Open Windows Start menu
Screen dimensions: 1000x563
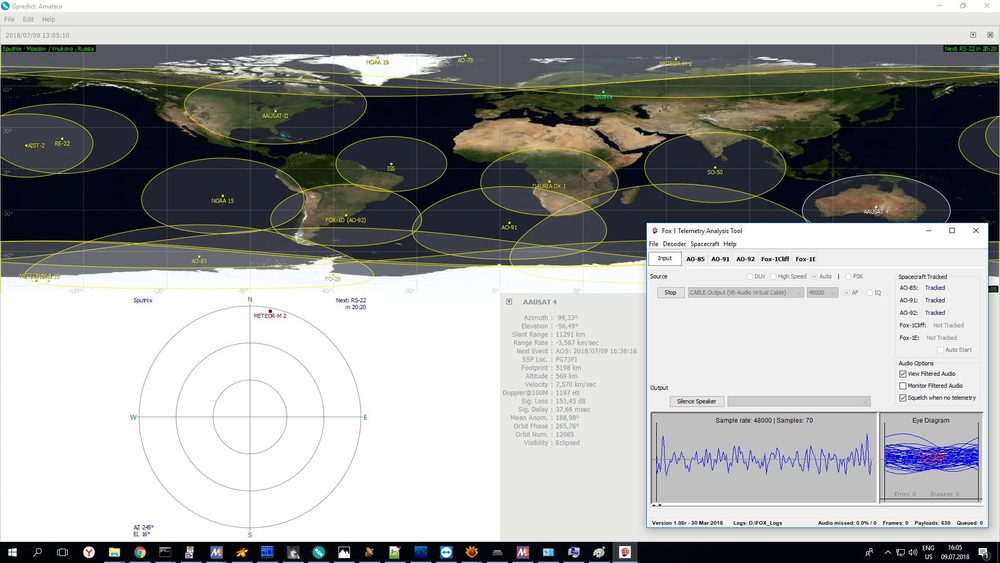point(13,552)
